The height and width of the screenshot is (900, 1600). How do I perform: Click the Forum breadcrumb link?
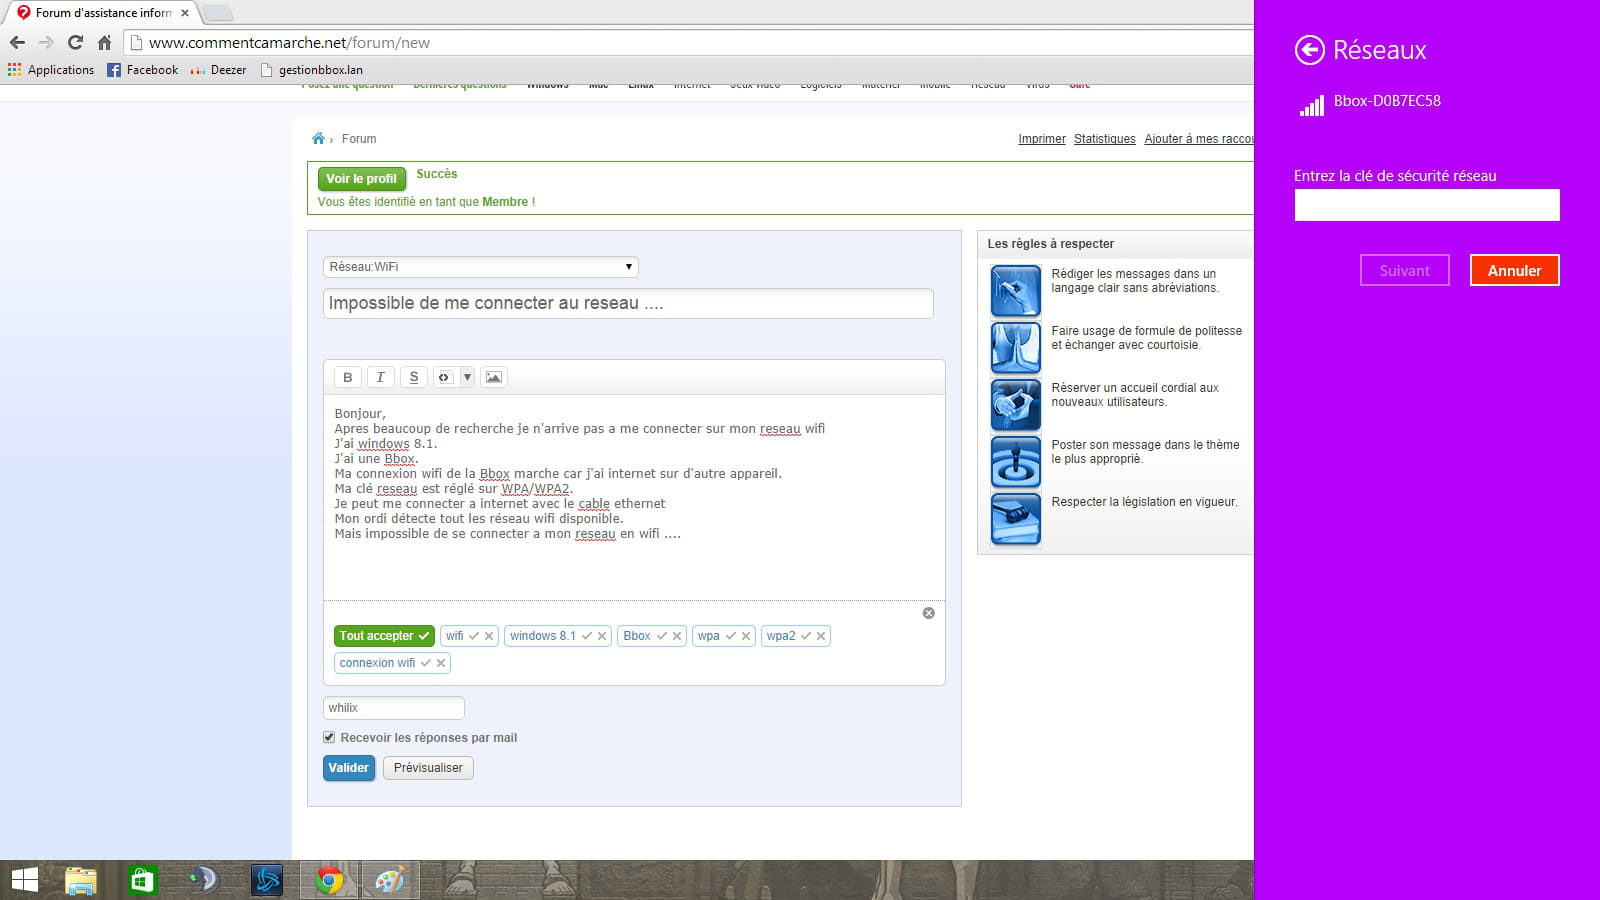(x=359, y=139)
